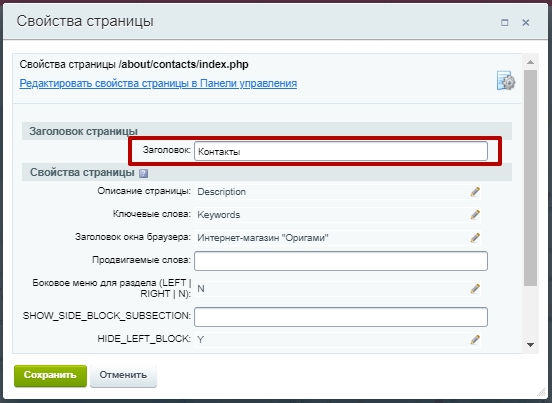Viewport: 552px width, 403px height.
Task: Click the Продвигаемые слова input field
Action: point(341,261)
